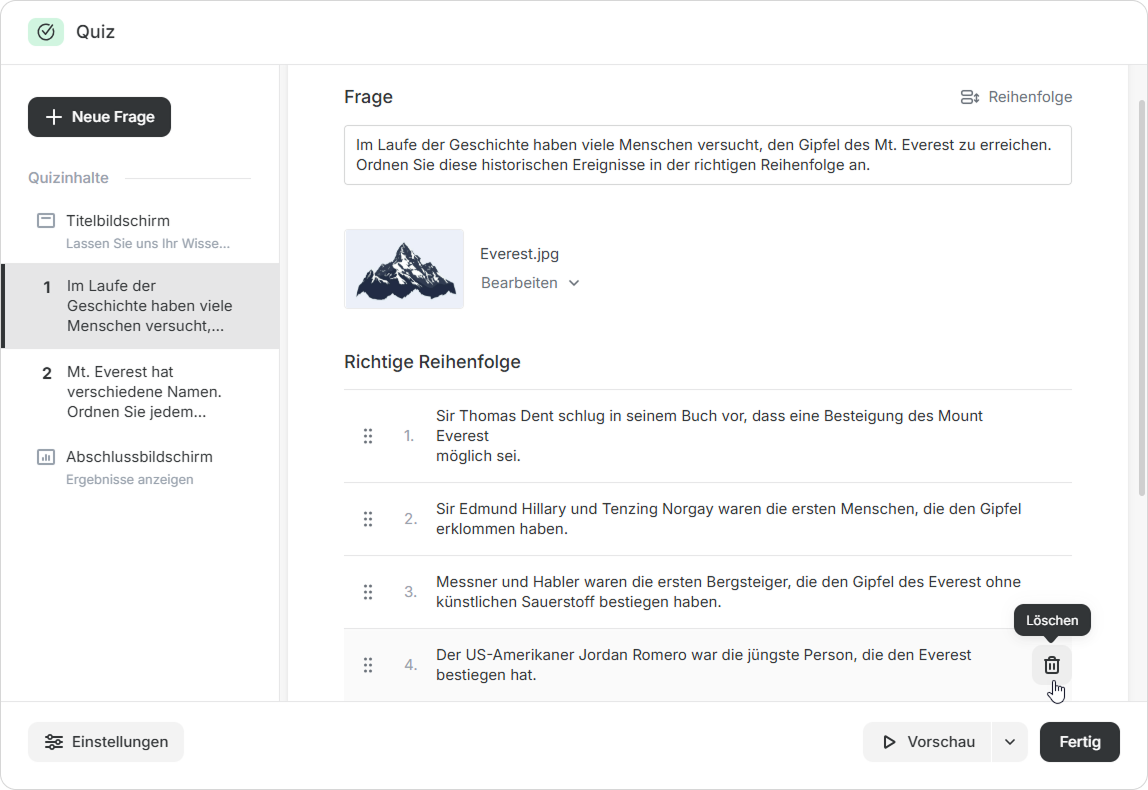Start the Vorschau preview

(x=927, y=742)
